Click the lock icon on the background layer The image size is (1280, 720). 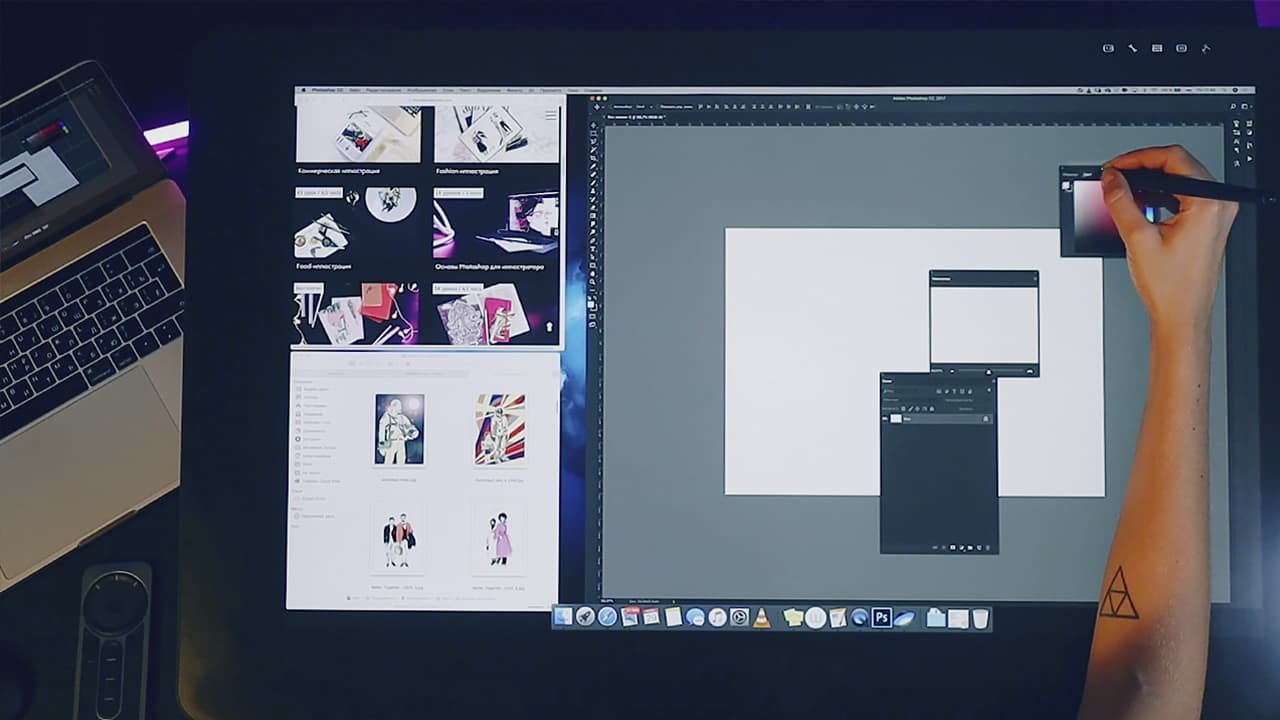tap(986, 419)
